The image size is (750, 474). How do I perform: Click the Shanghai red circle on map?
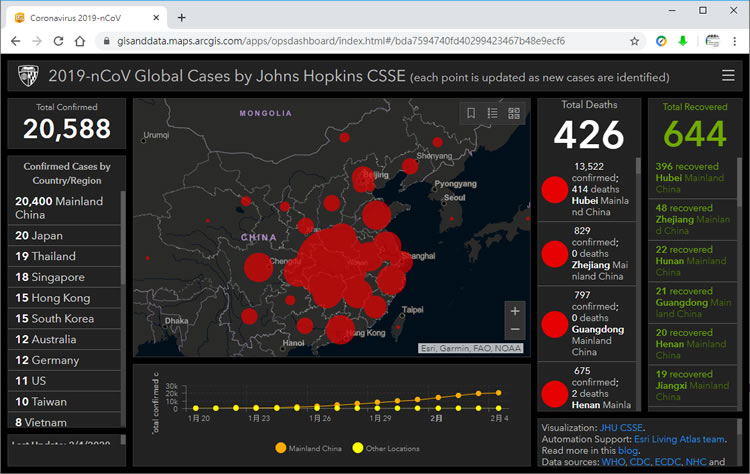(402, 261)
